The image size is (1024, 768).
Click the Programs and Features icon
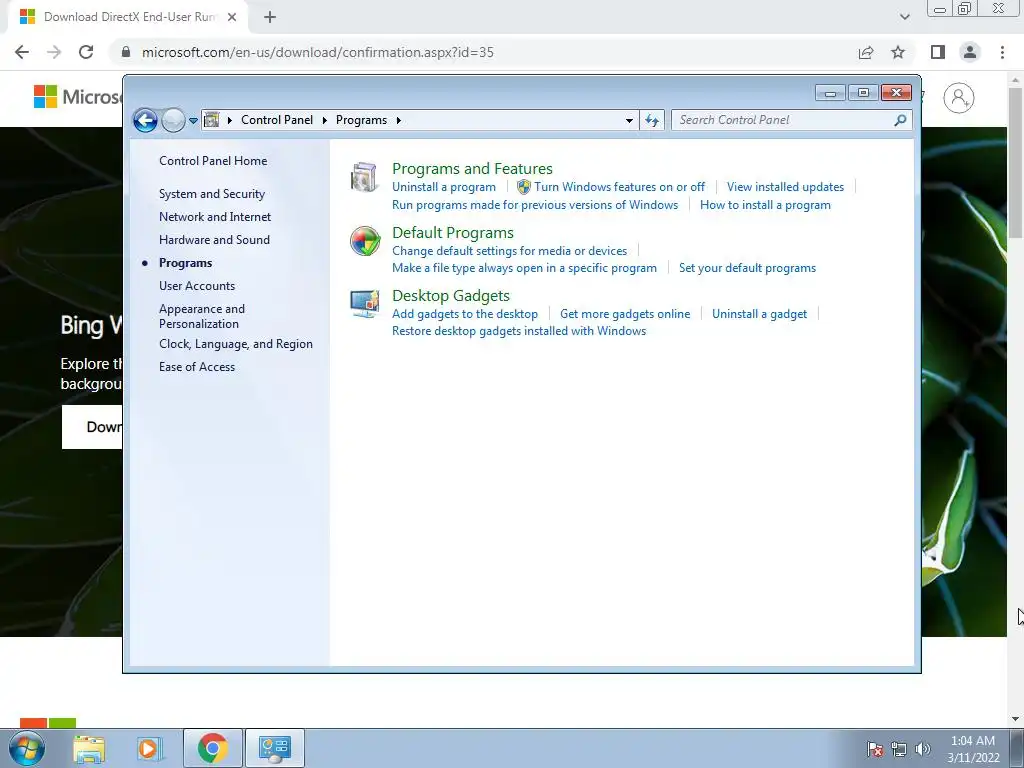(x=364, y=177)
